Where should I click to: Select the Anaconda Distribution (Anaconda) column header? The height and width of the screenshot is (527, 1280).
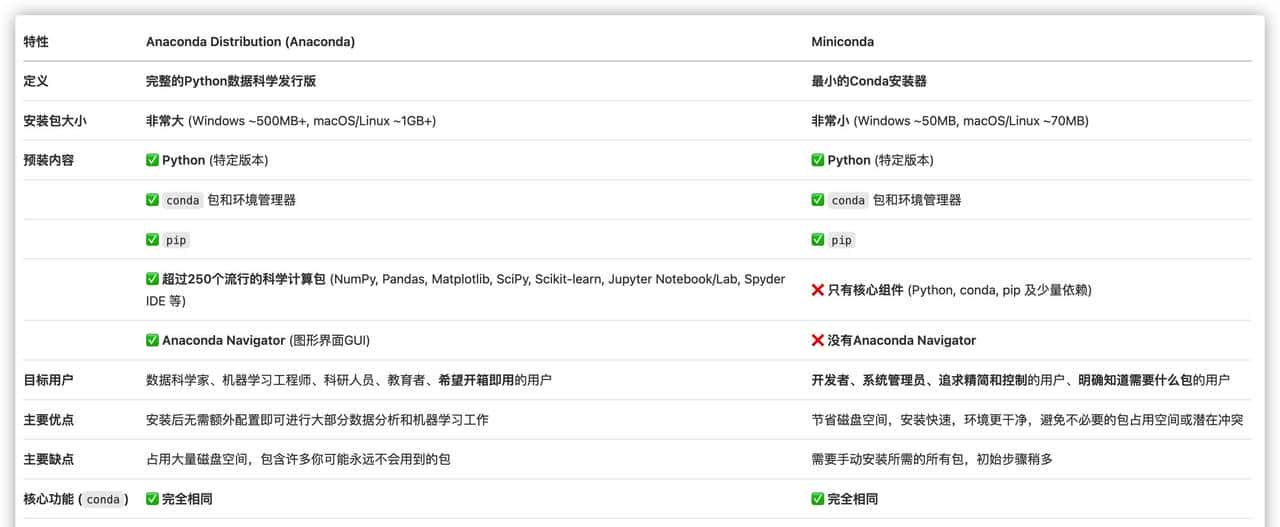point(250,42)
